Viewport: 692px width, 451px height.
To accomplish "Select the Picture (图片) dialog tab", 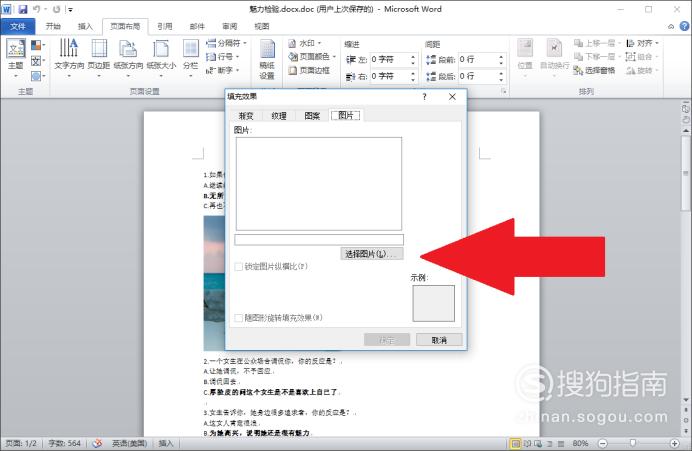I will pos(346,115).
